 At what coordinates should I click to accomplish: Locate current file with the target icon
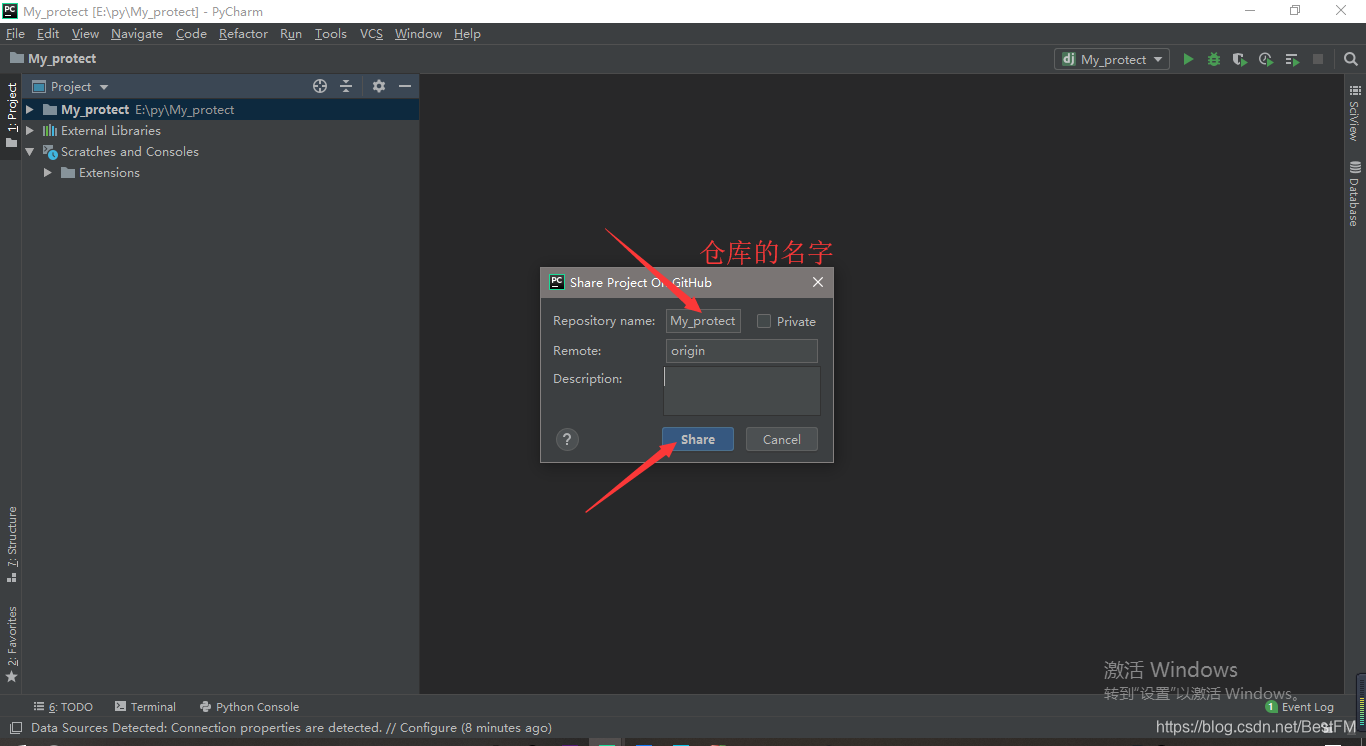tap(320, 86)
